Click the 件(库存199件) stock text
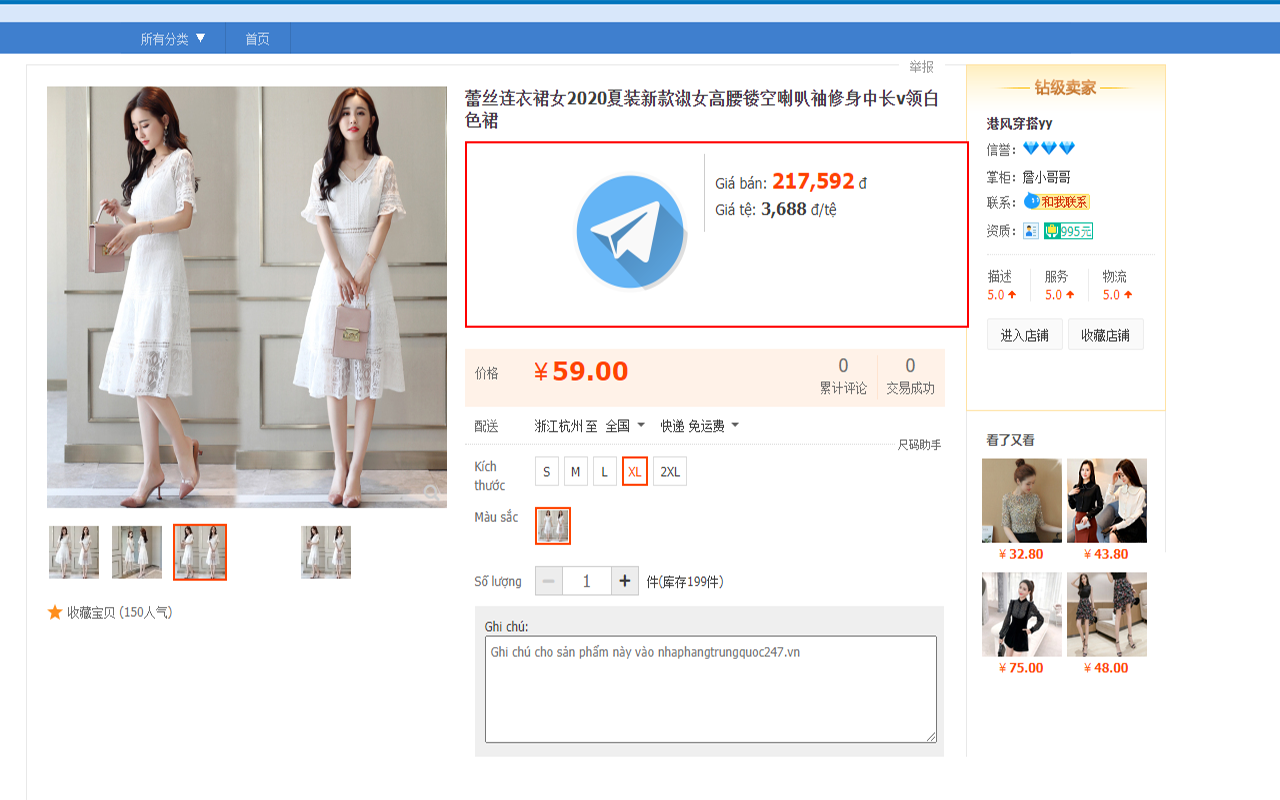 [x=684, y=581]
